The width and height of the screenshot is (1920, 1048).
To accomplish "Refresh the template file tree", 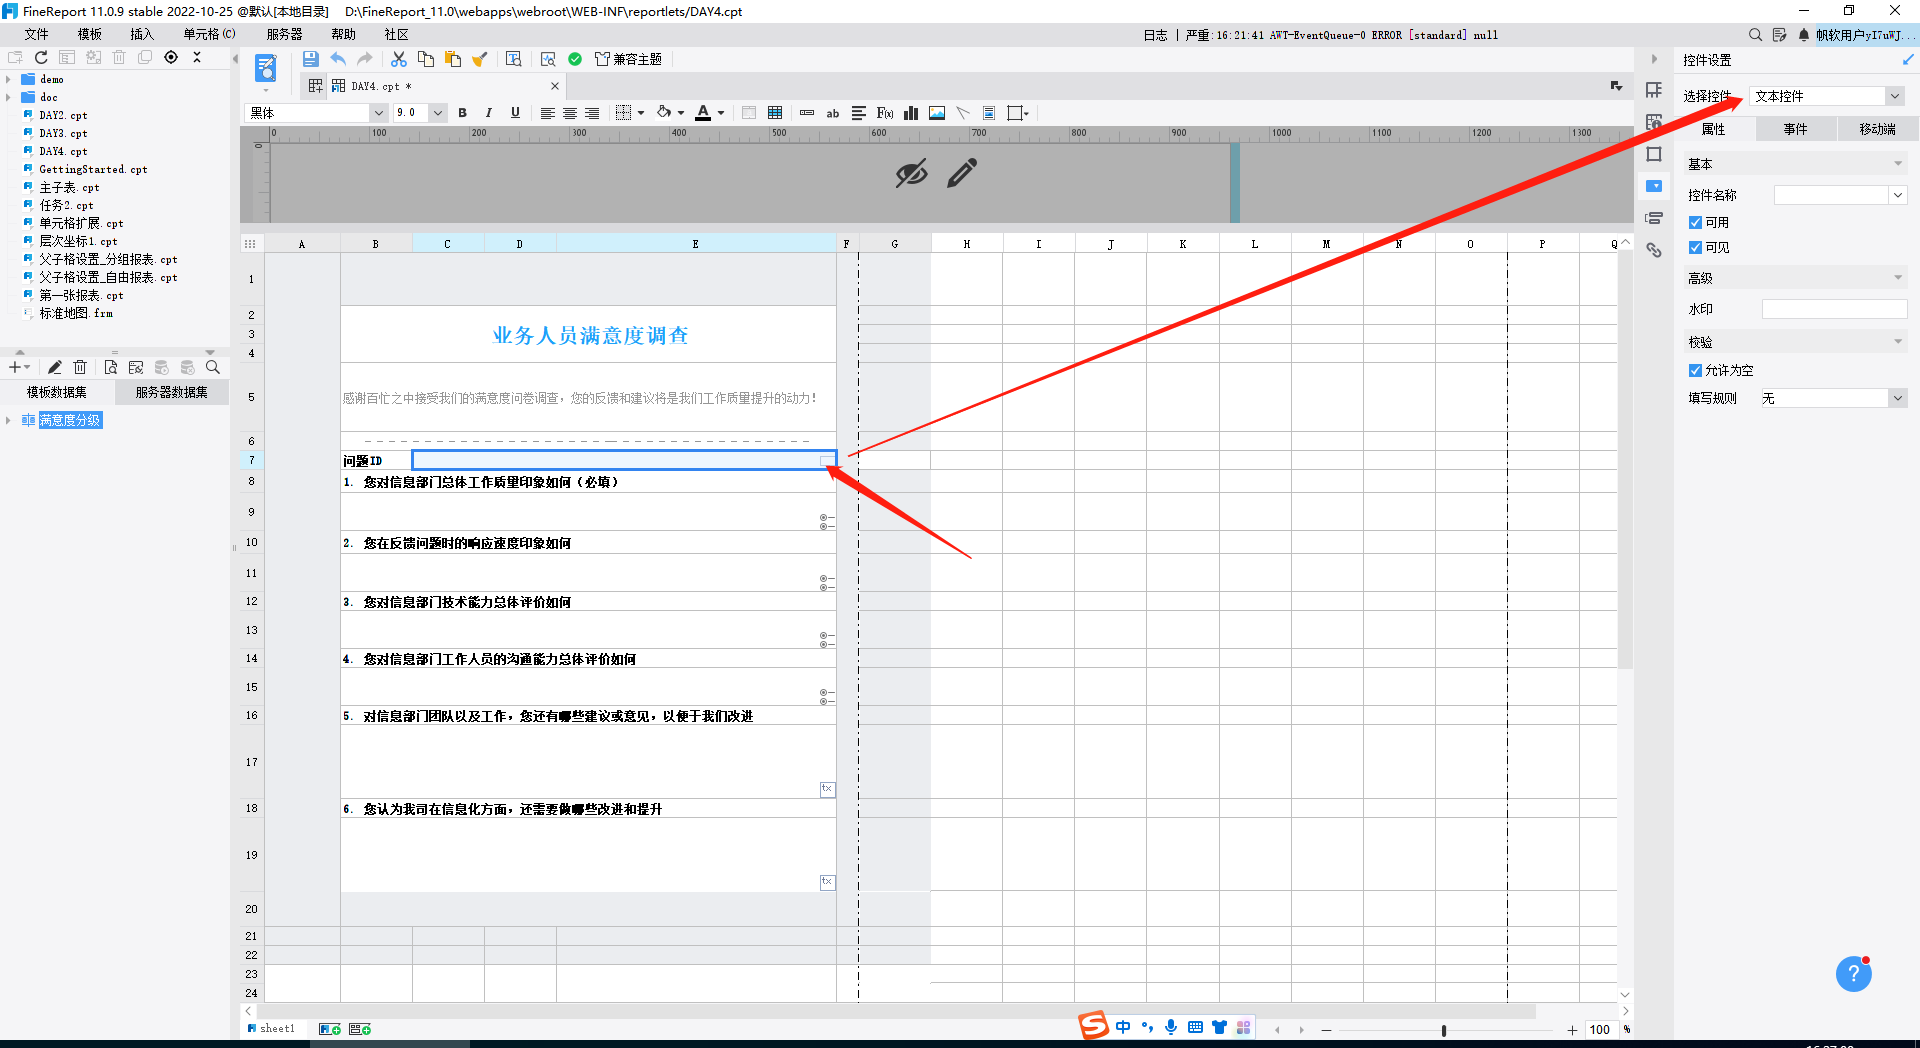I will point(41,58).
